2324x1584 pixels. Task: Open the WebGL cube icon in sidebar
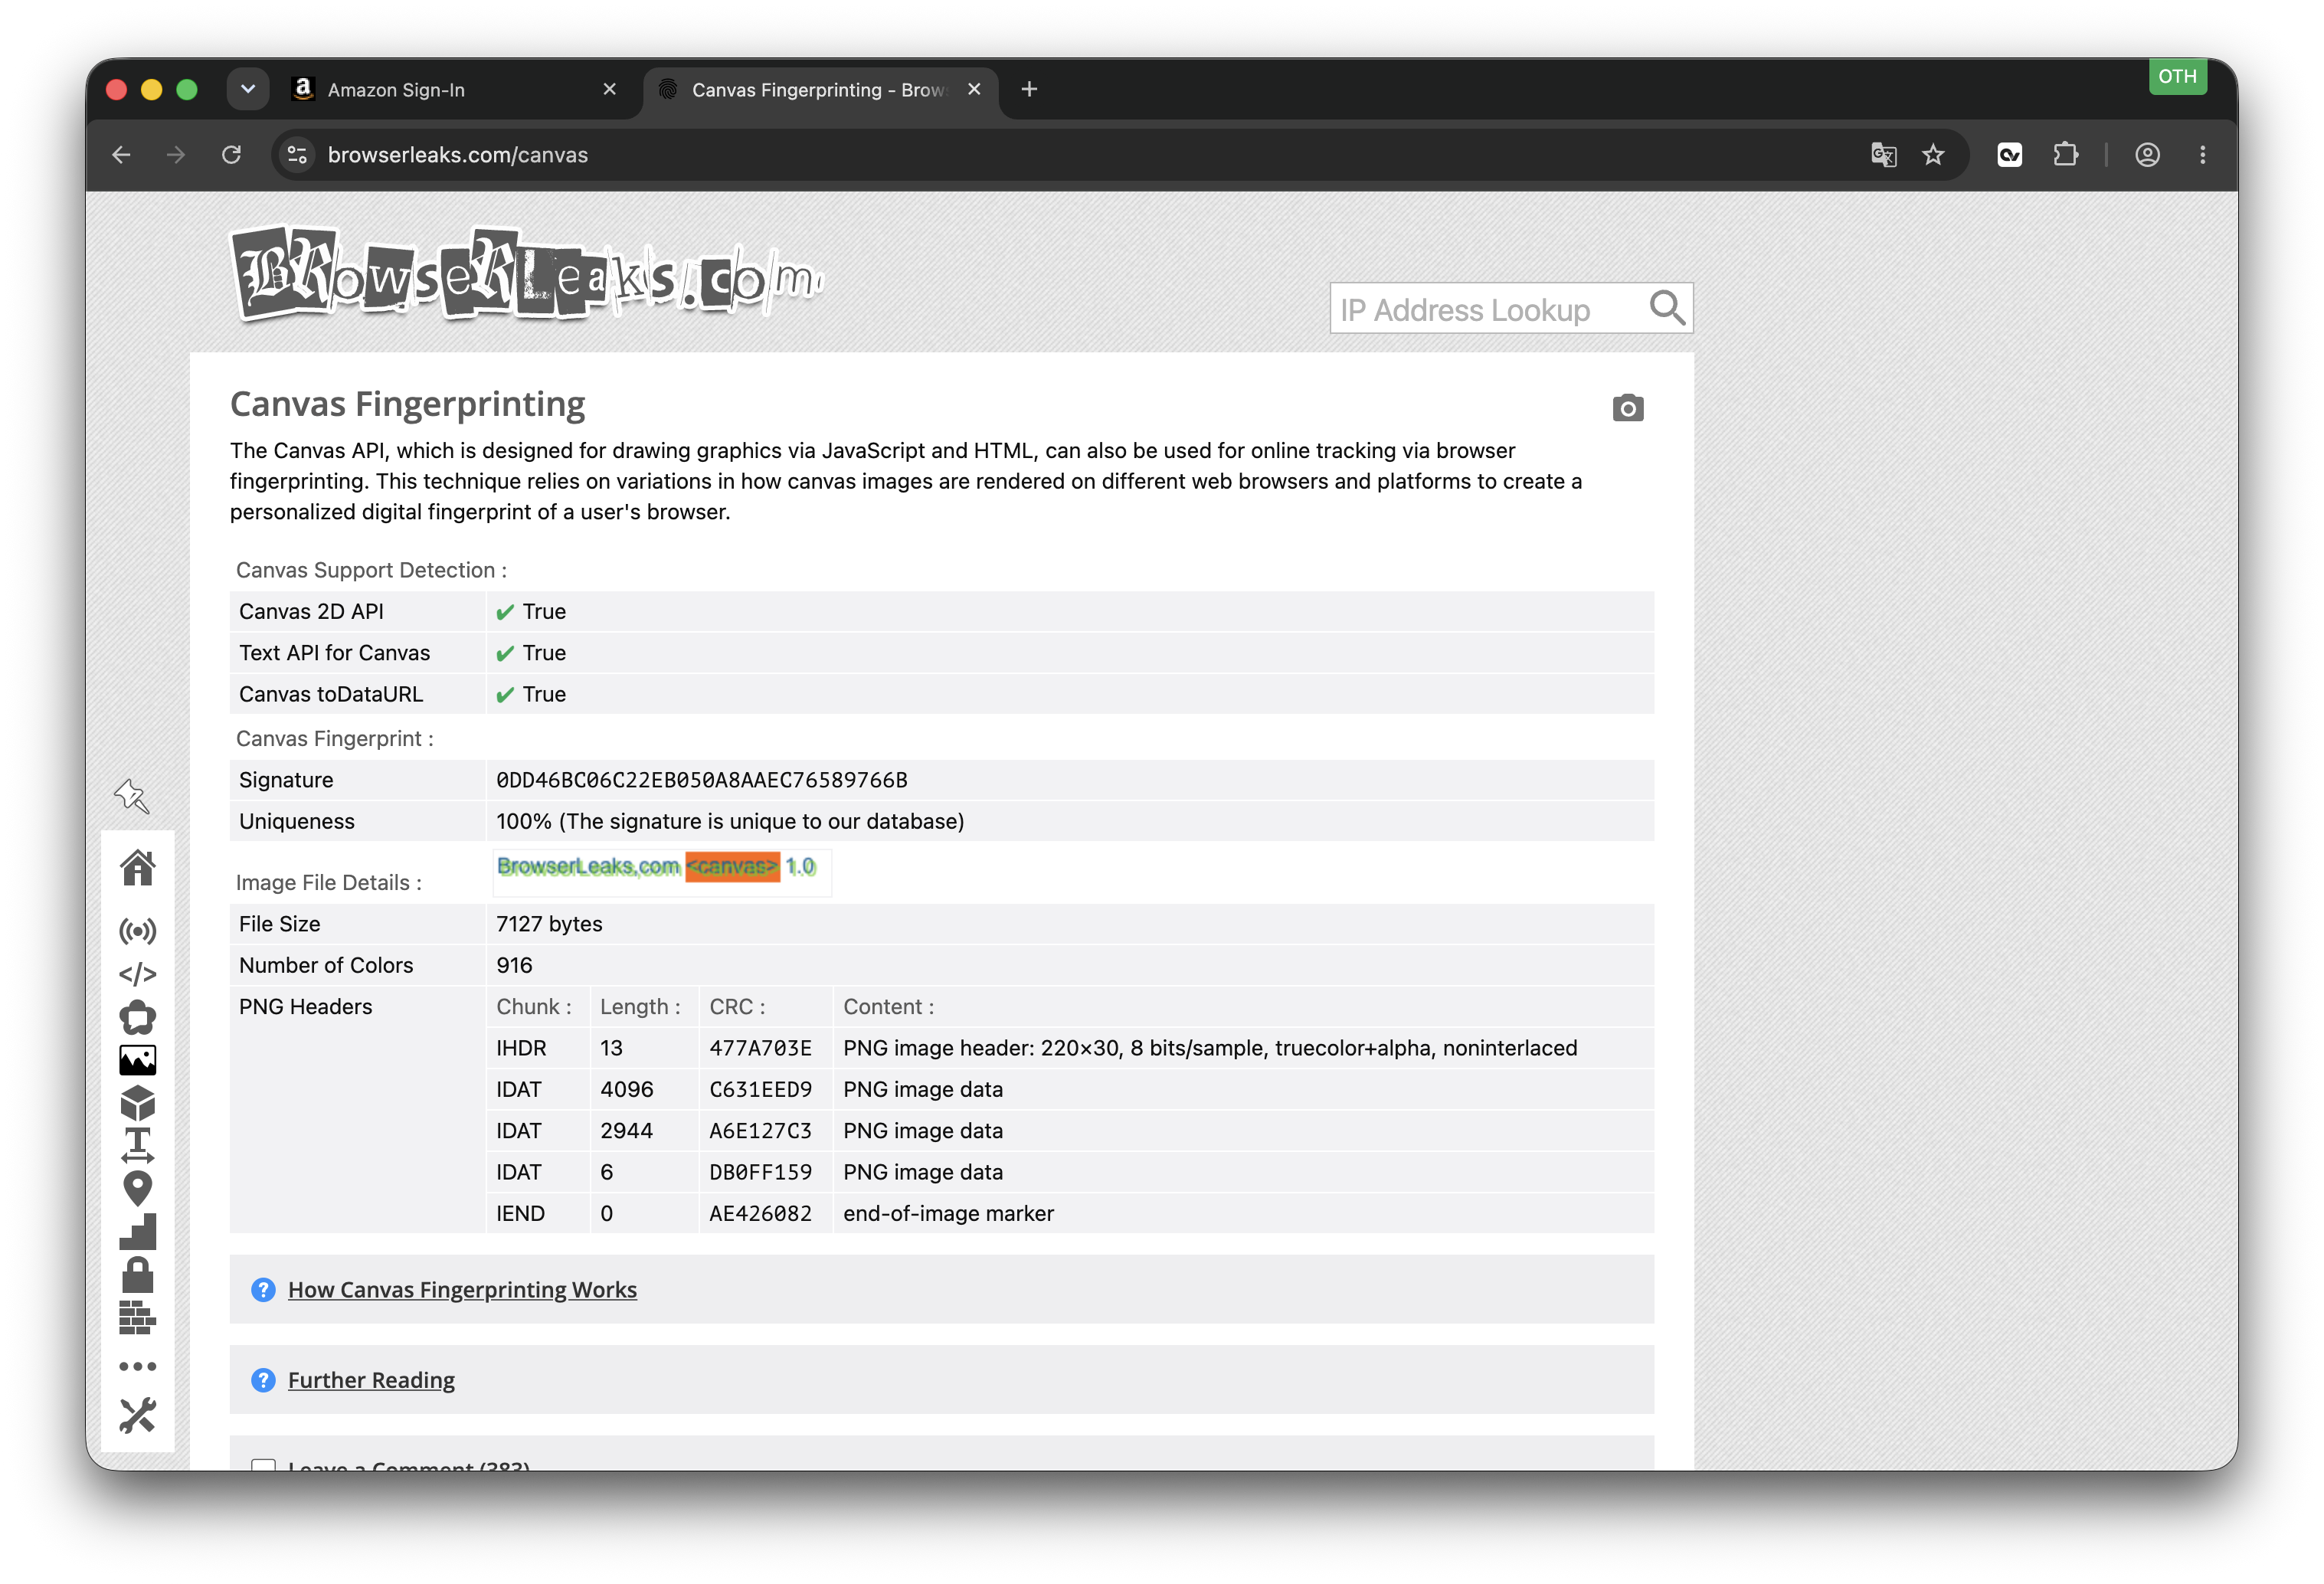click(138, 1103)
